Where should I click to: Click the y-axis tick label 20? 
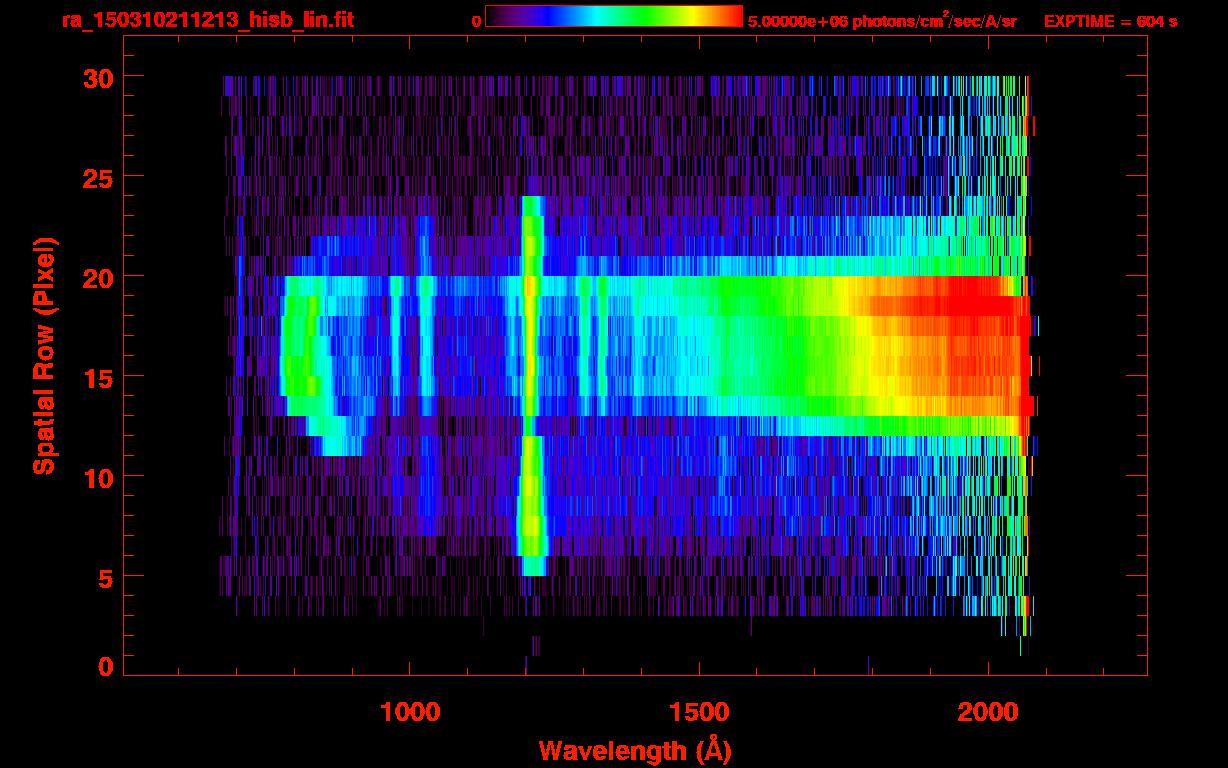[x=98, y=277]
